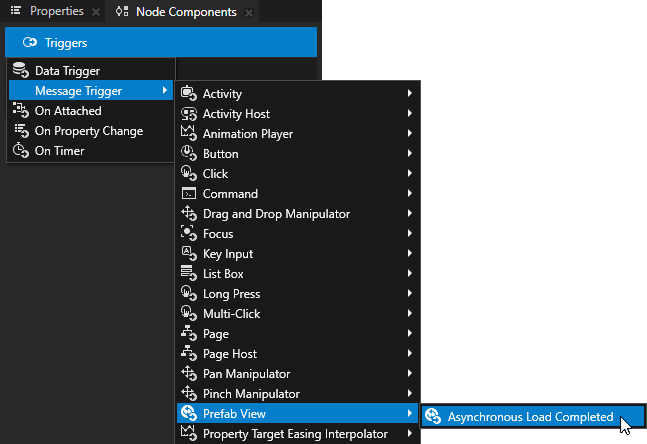This screenshot has height=444, width=647.
Task: Open the Multi-Click message entry
Action: (x=298, y=314)
